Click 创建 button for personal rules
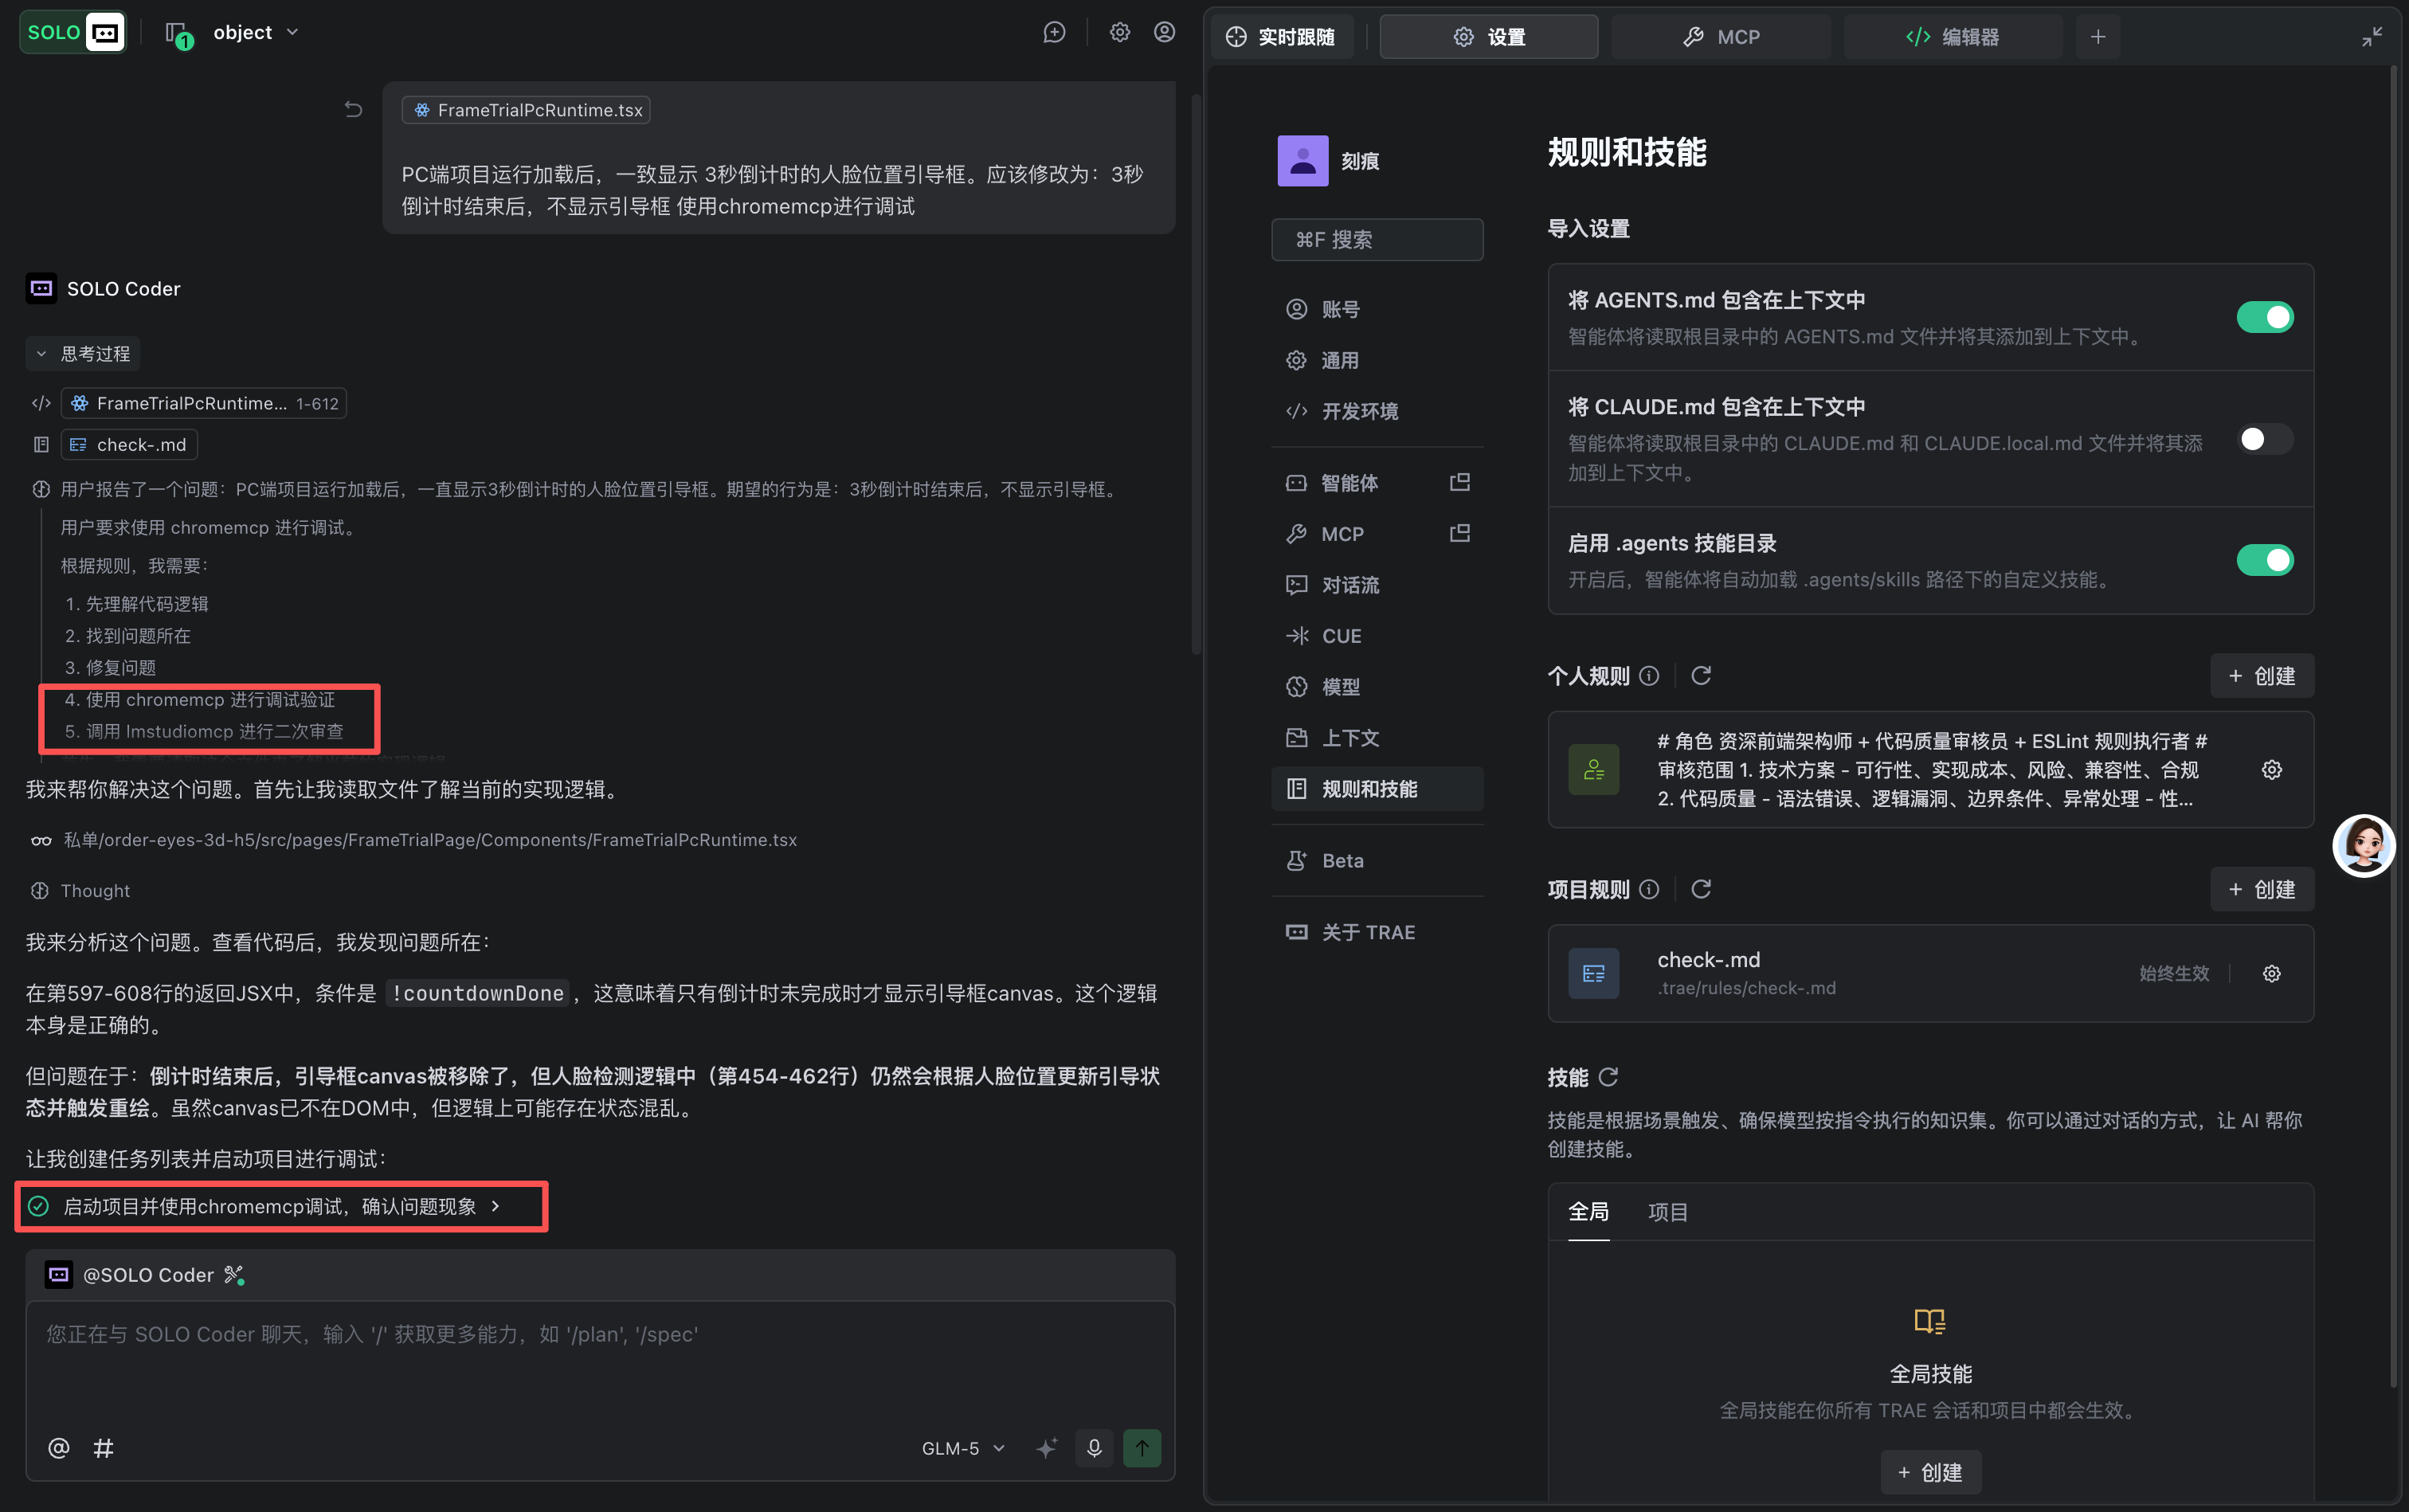Viewport: 2409px width, 1512px height. (x=2261, y=676)
